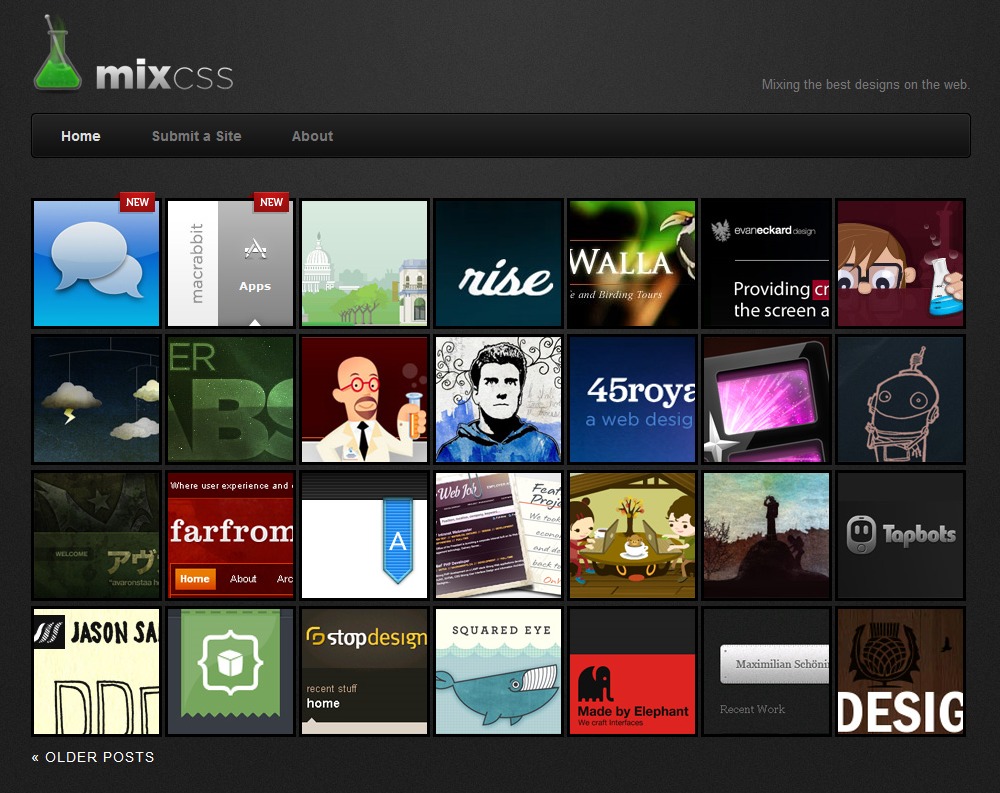1000x793 pixels.
Task: Open the sketched robot thumbnail
Action: click(x=900, y=399)
